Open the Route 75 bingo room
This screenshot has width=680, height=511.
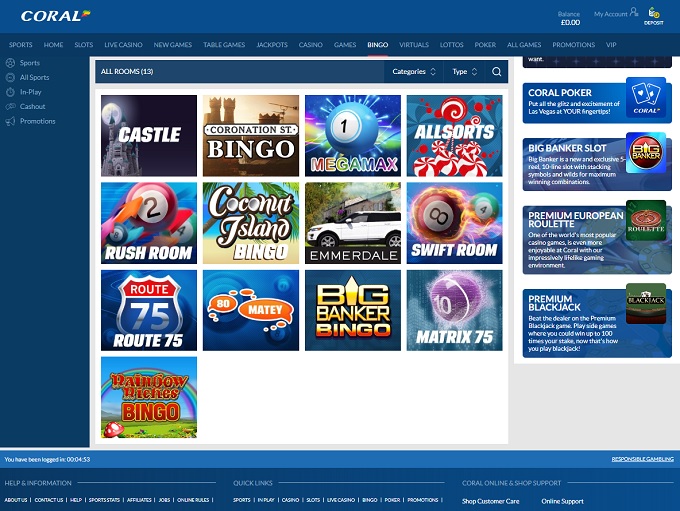149,310
